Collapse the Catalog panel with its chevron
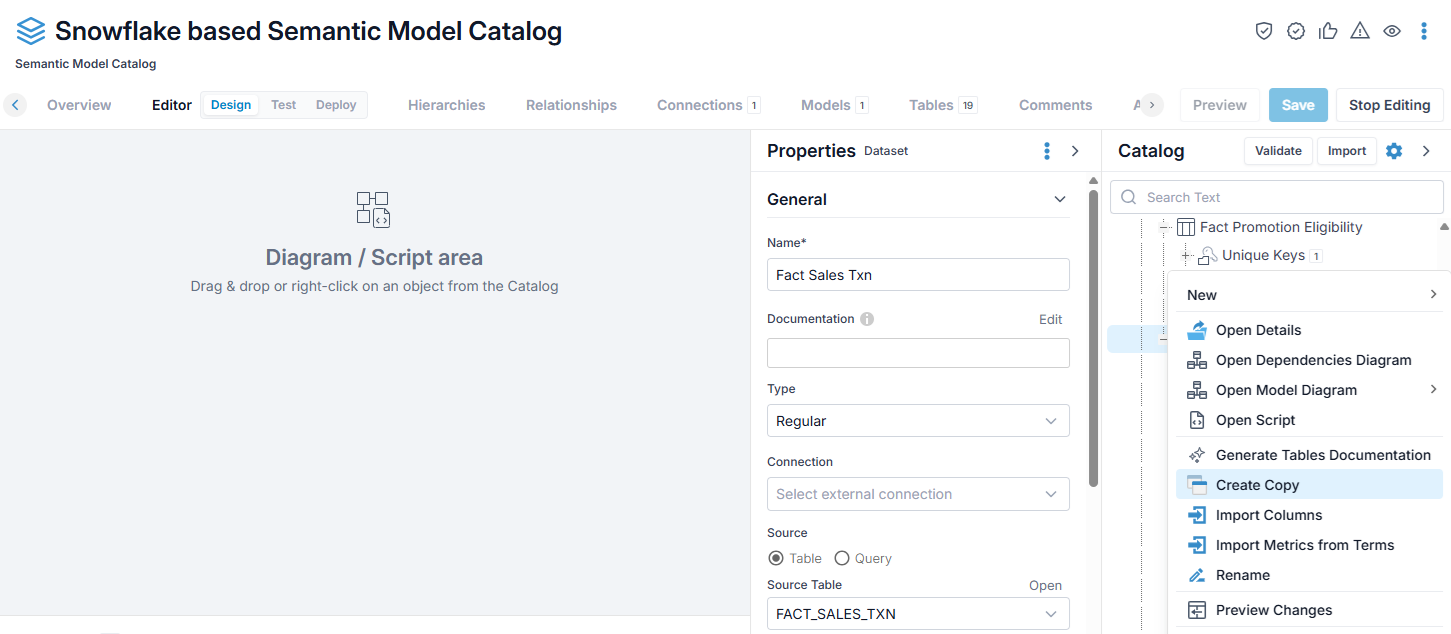 (1426, 151)
